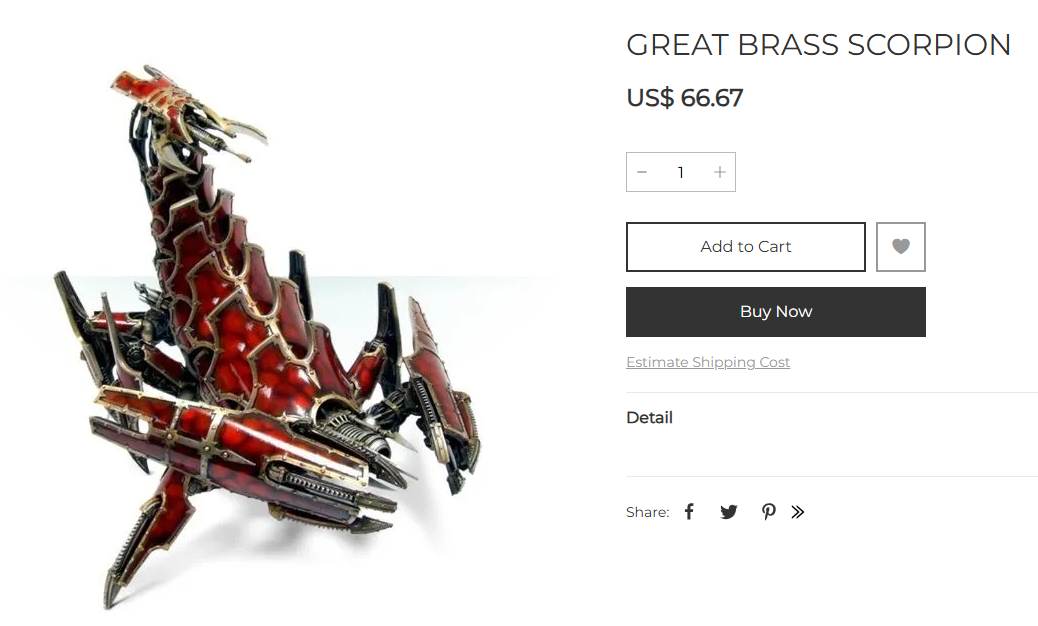
Task: Click the Great Brass Scorpion product title
Action: pyautogui.click(x=818, y=45)
